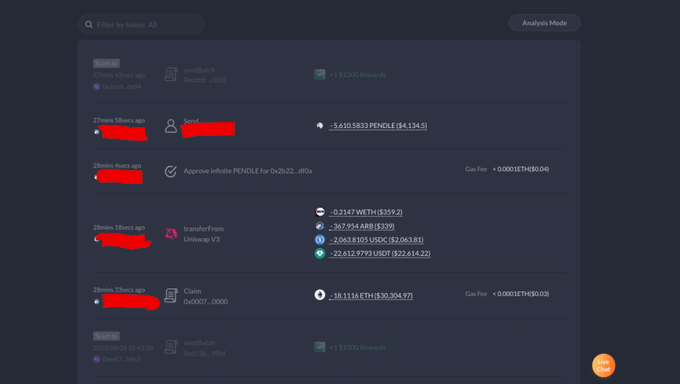Click the chain icon next to 0x2ecd...de94
Image resolution: width=680 pixels, height=384 pixels.
click(97, 86)
